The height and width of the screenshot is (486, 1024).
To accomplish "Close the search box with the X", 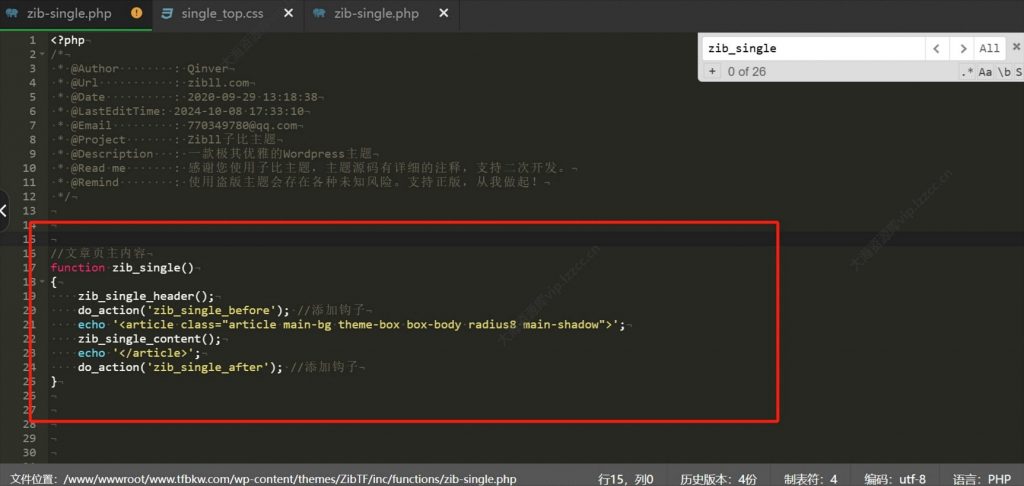I will click(1016, 46).
